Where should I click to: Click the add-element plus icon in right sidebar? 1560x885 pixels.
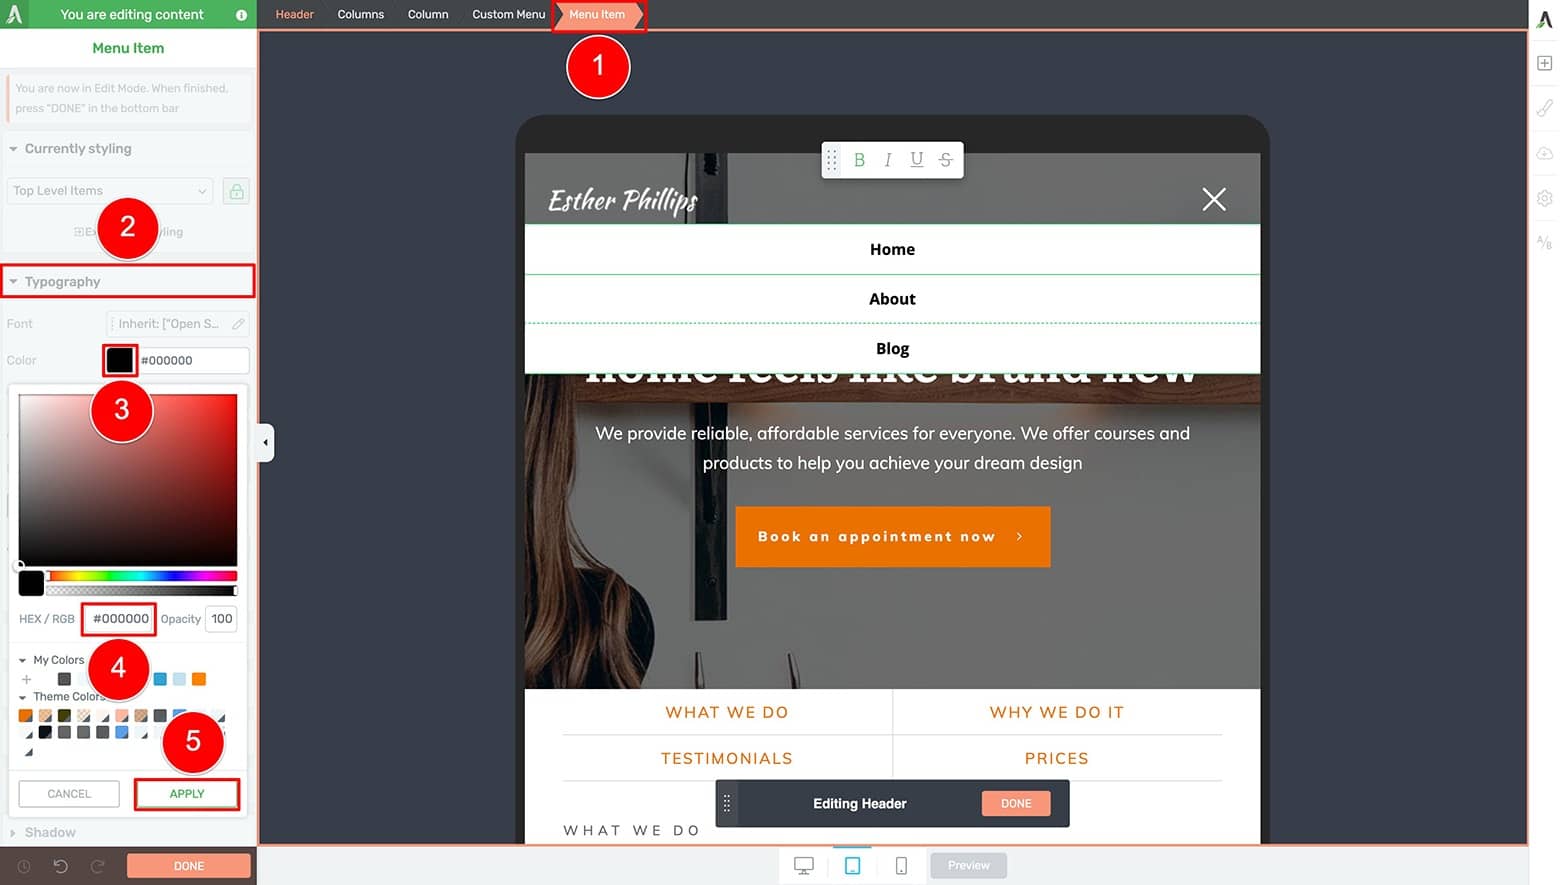(x=1543, y=62)
